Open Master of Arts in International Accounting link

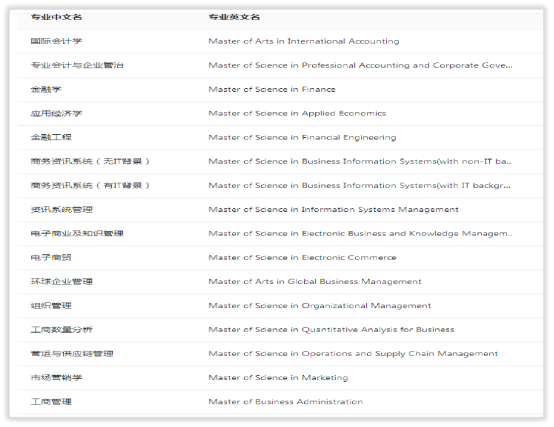coord(304,41)
